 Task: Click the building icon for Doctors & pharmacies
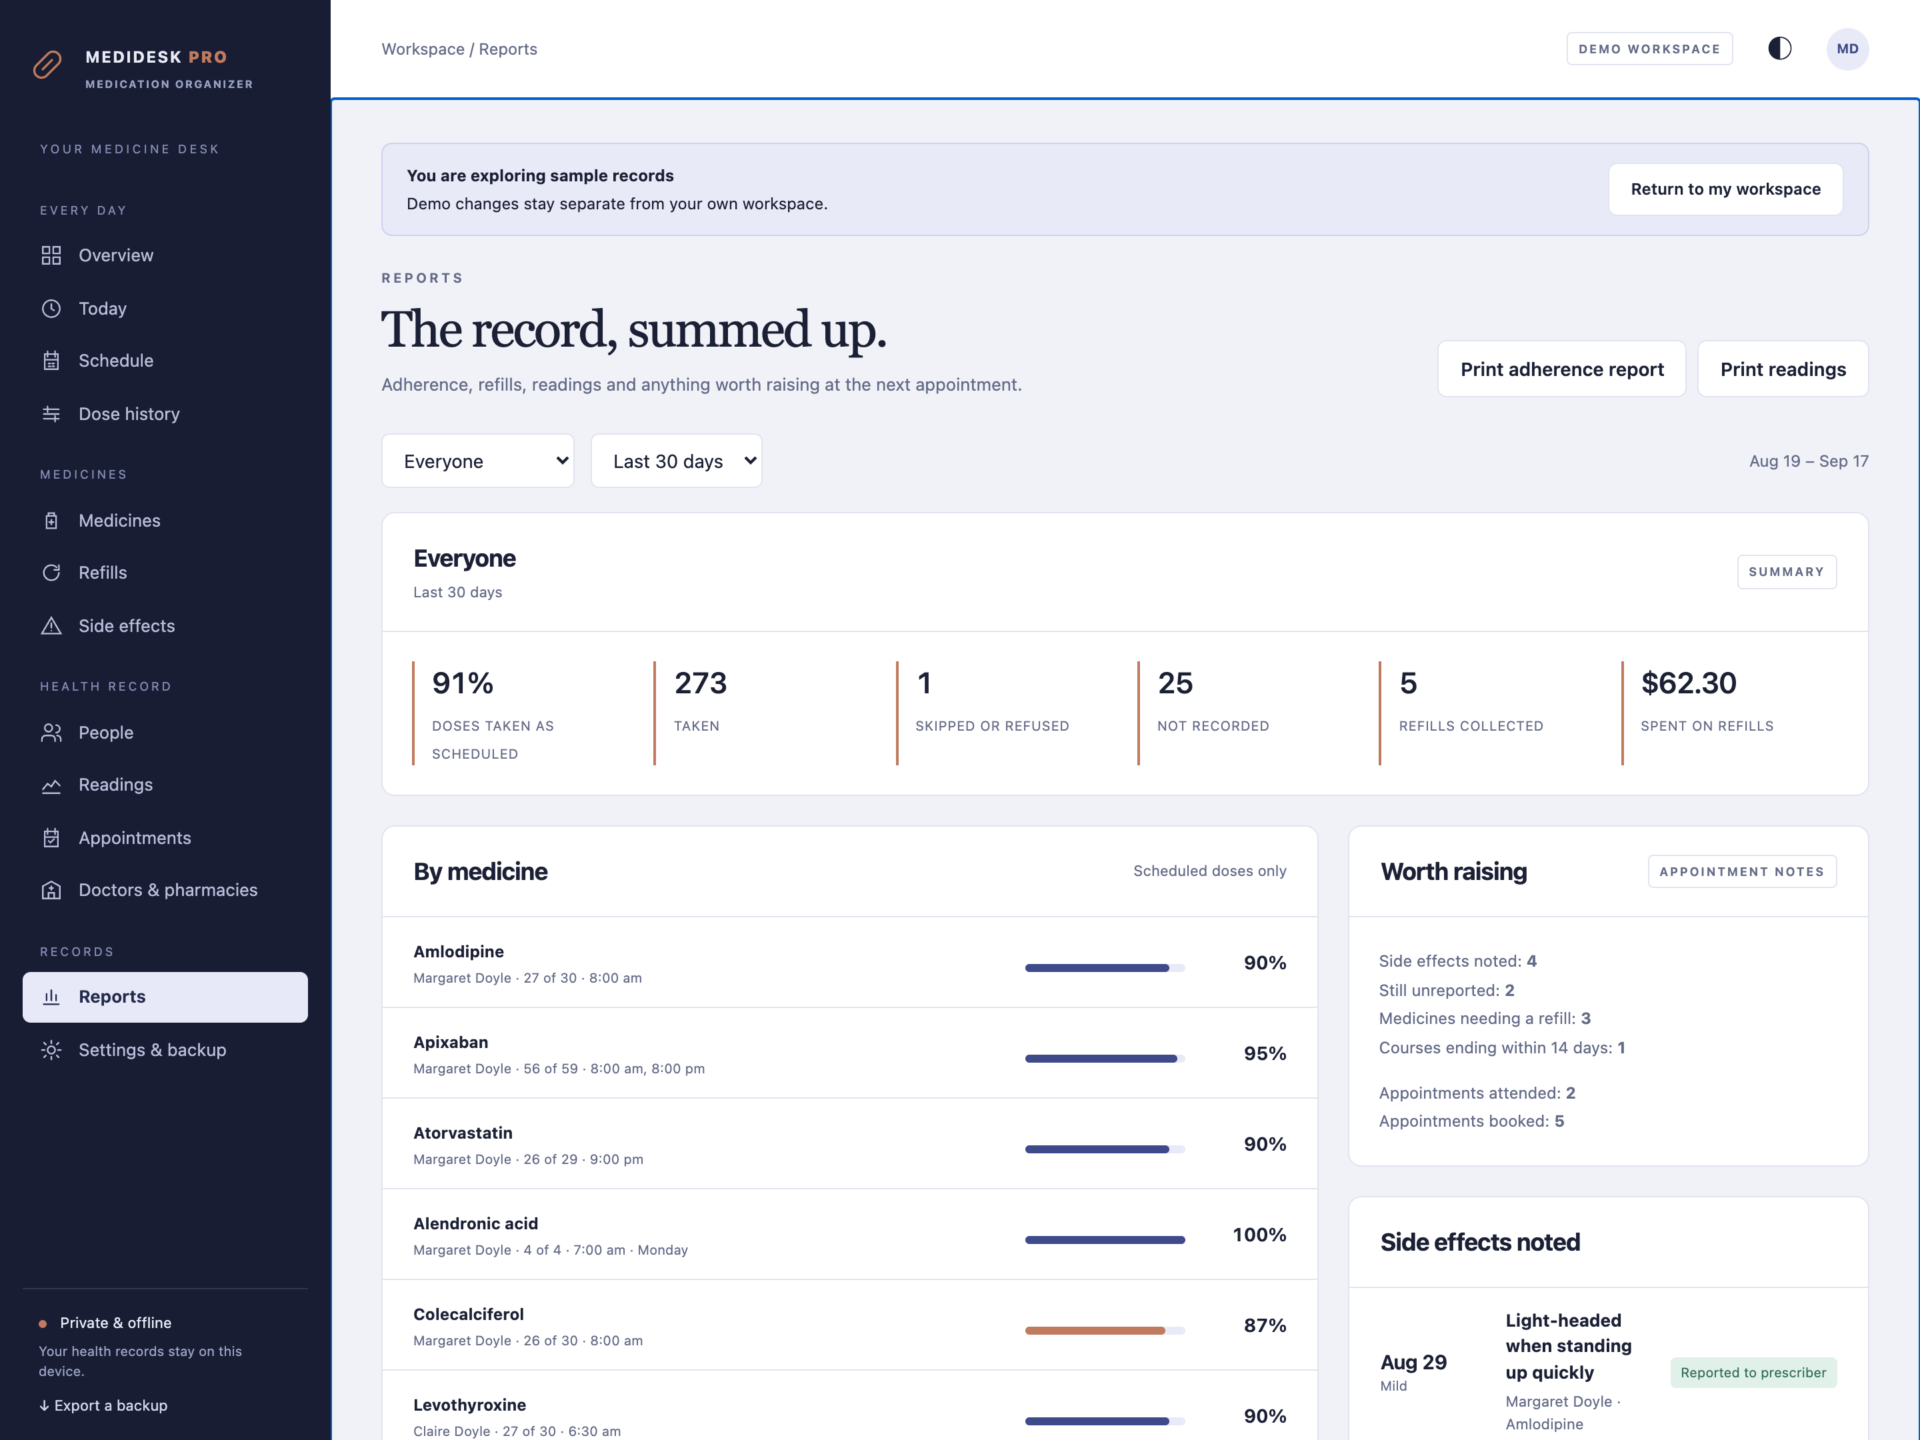tap(51, 890)
